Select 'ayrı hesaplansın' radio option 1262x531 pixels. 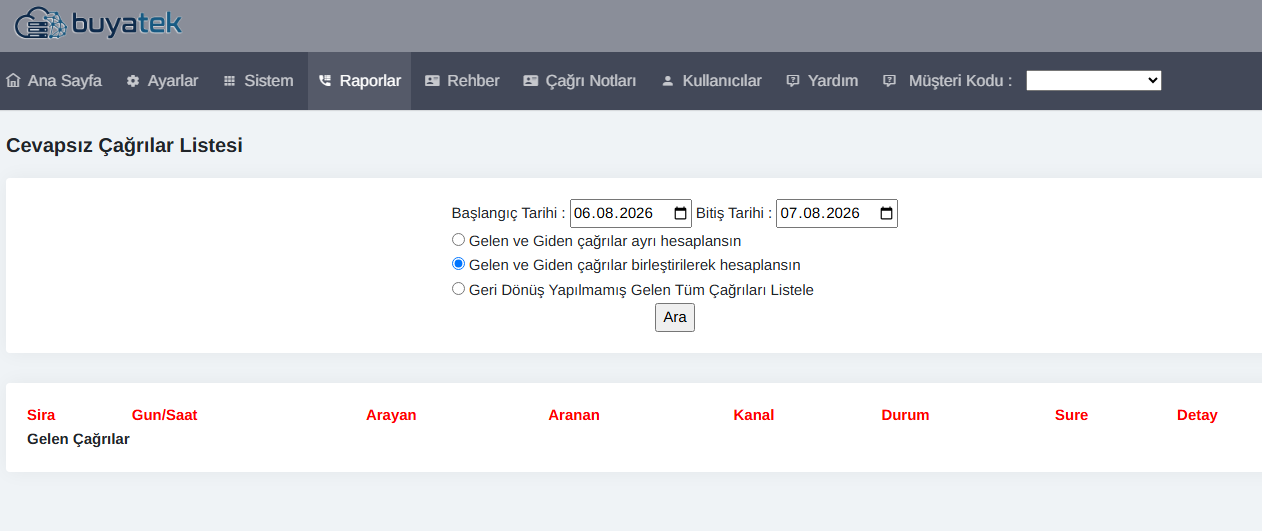pyautogui.click(x=458, y=240)
